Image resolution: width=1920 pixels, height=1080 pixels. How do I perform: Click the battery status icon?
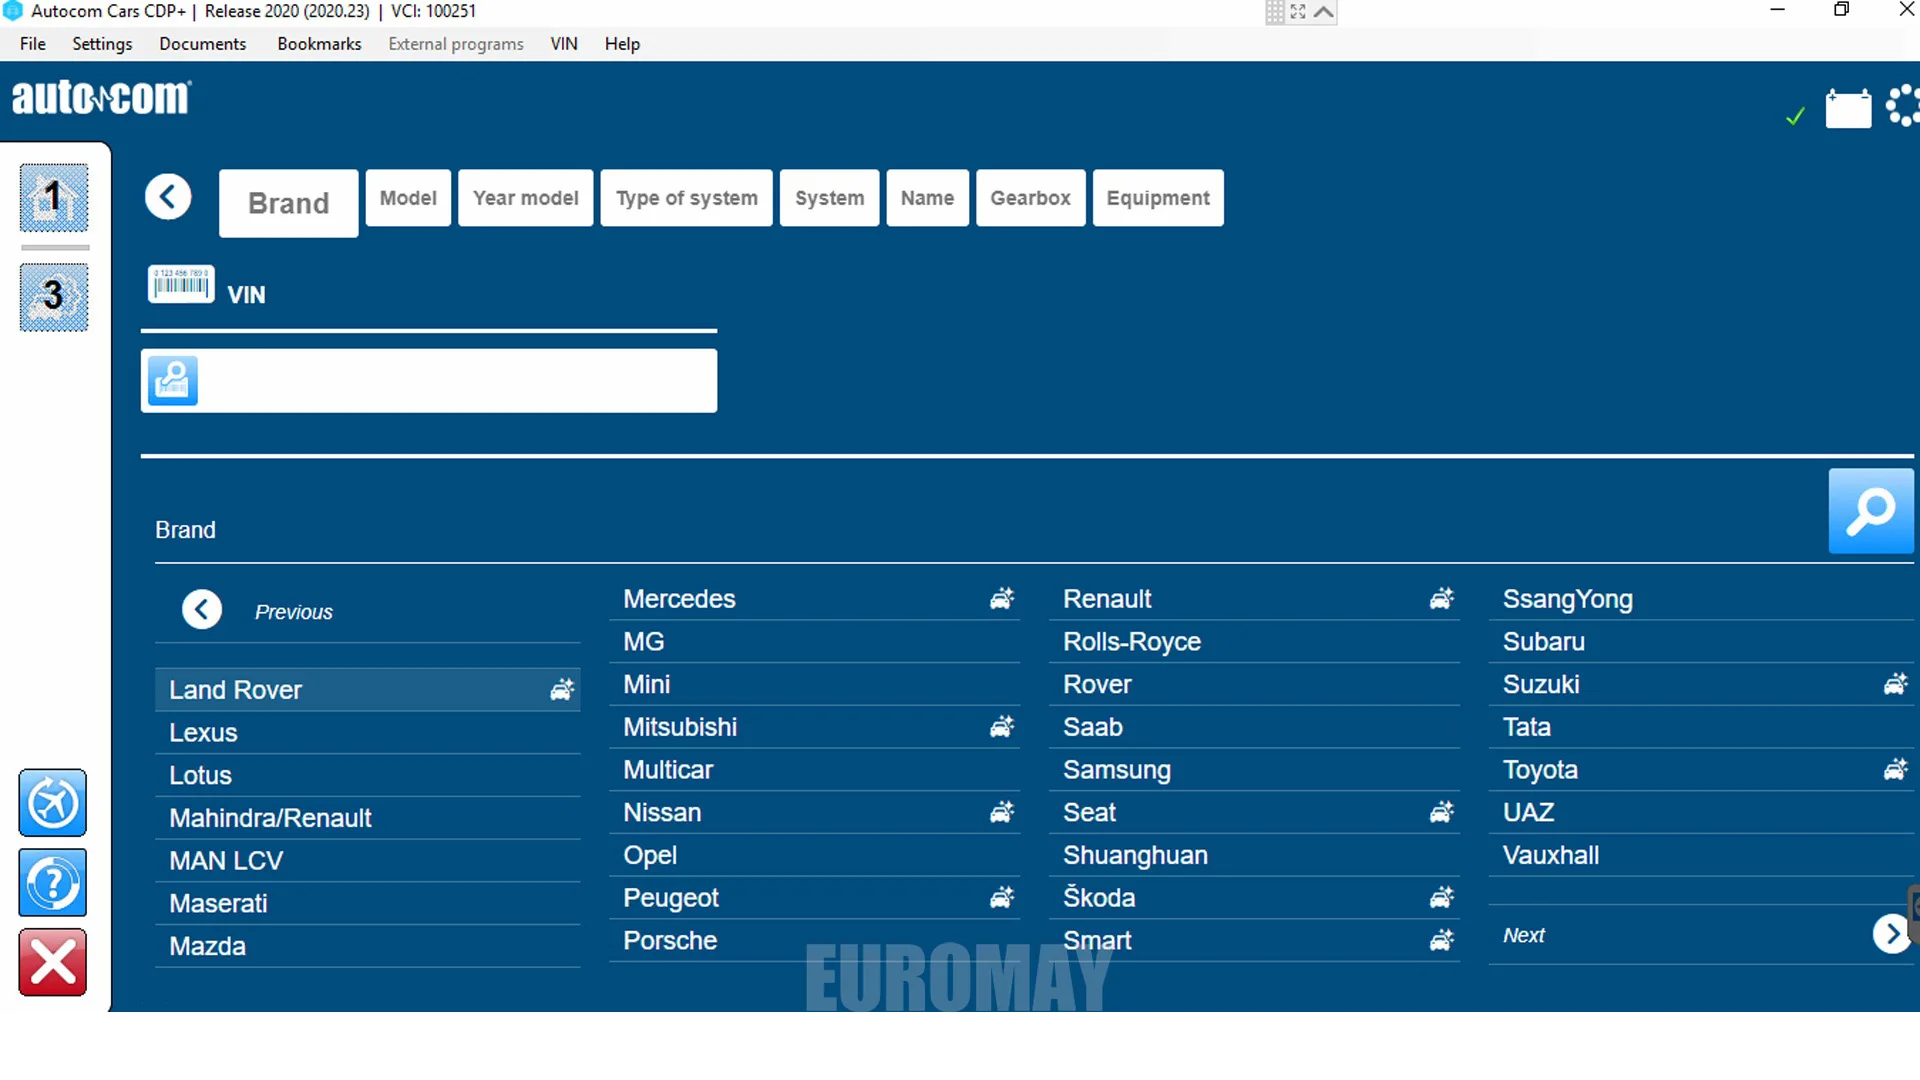click(1848, 108)
